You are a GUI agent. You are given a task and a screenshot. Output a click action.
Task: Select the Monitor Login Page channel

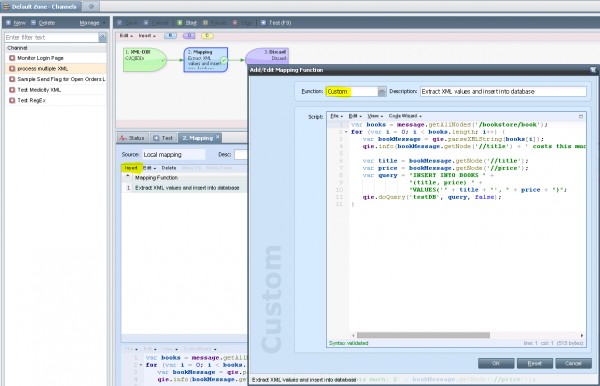(x=55, y=58)
